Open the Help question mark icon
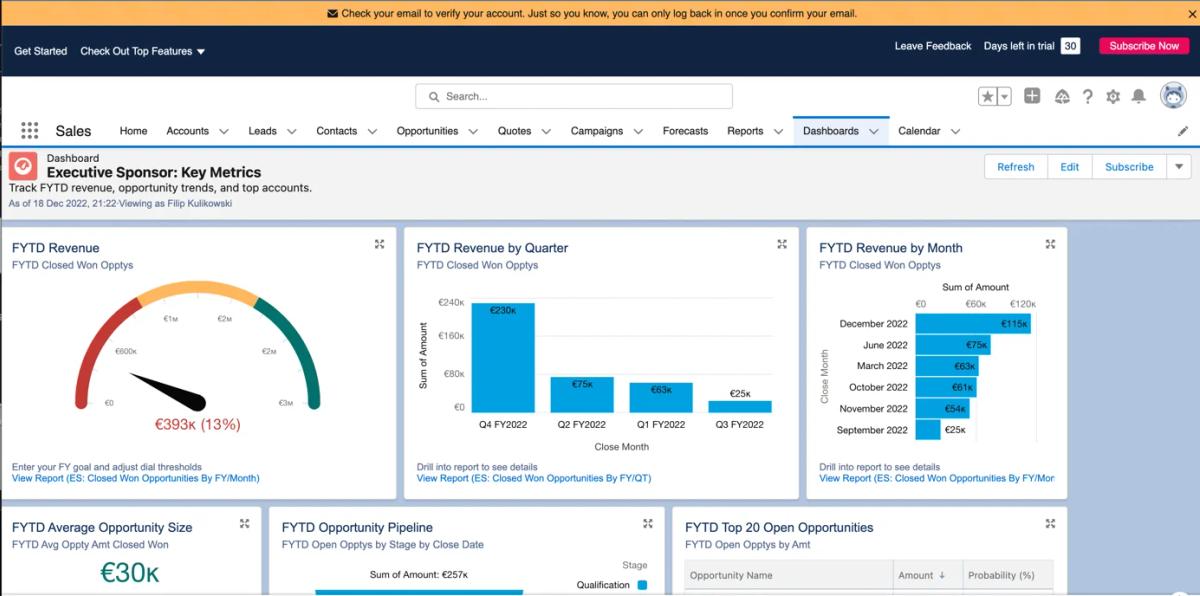The image size is (1200, 596). pos(1088,97)
